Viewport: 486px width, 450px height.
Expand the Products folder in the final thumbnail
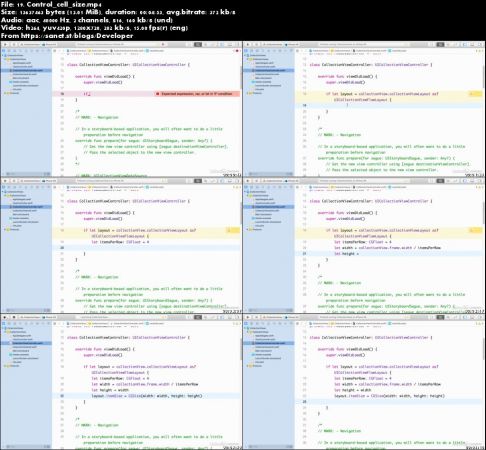tap(248, 366)
